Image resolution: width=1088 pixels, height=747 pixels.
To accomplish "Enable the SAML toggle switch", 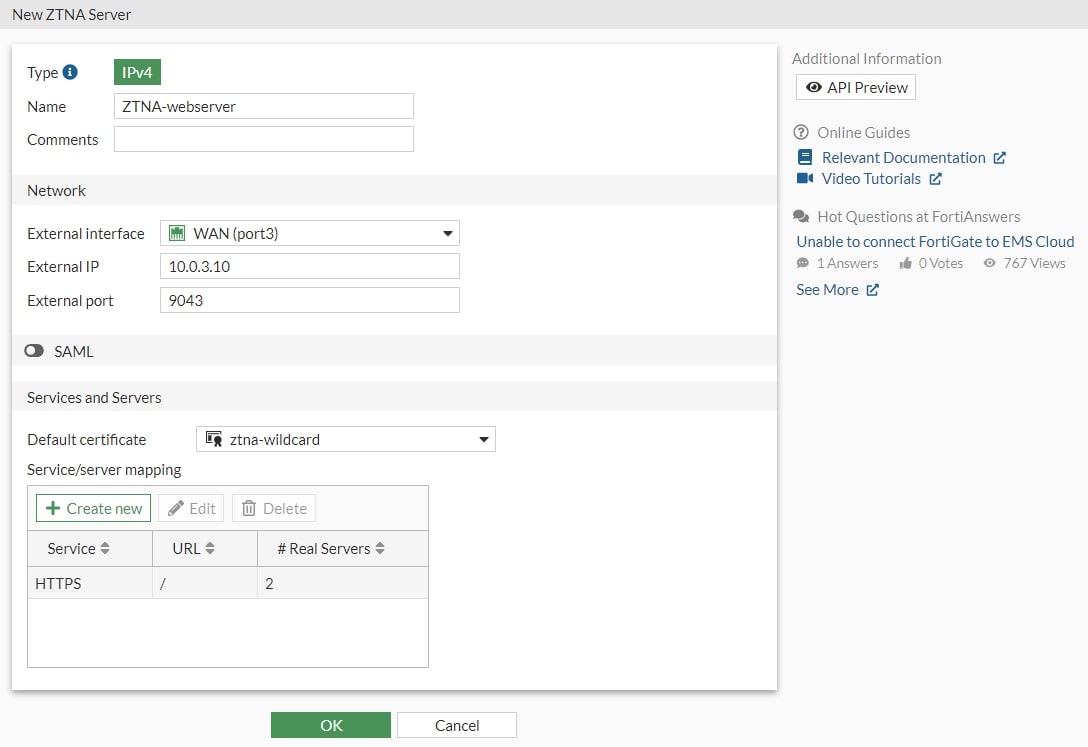I will point(35,351).
